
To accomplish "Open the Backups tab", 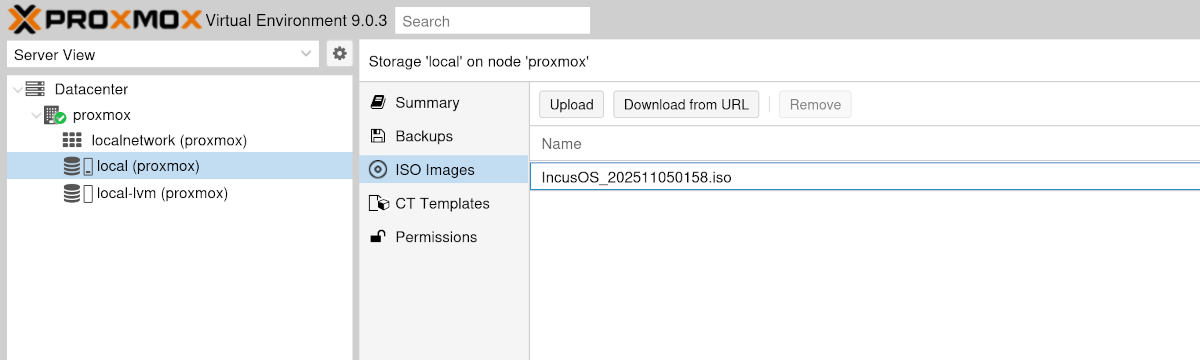I will click(444, 136).
